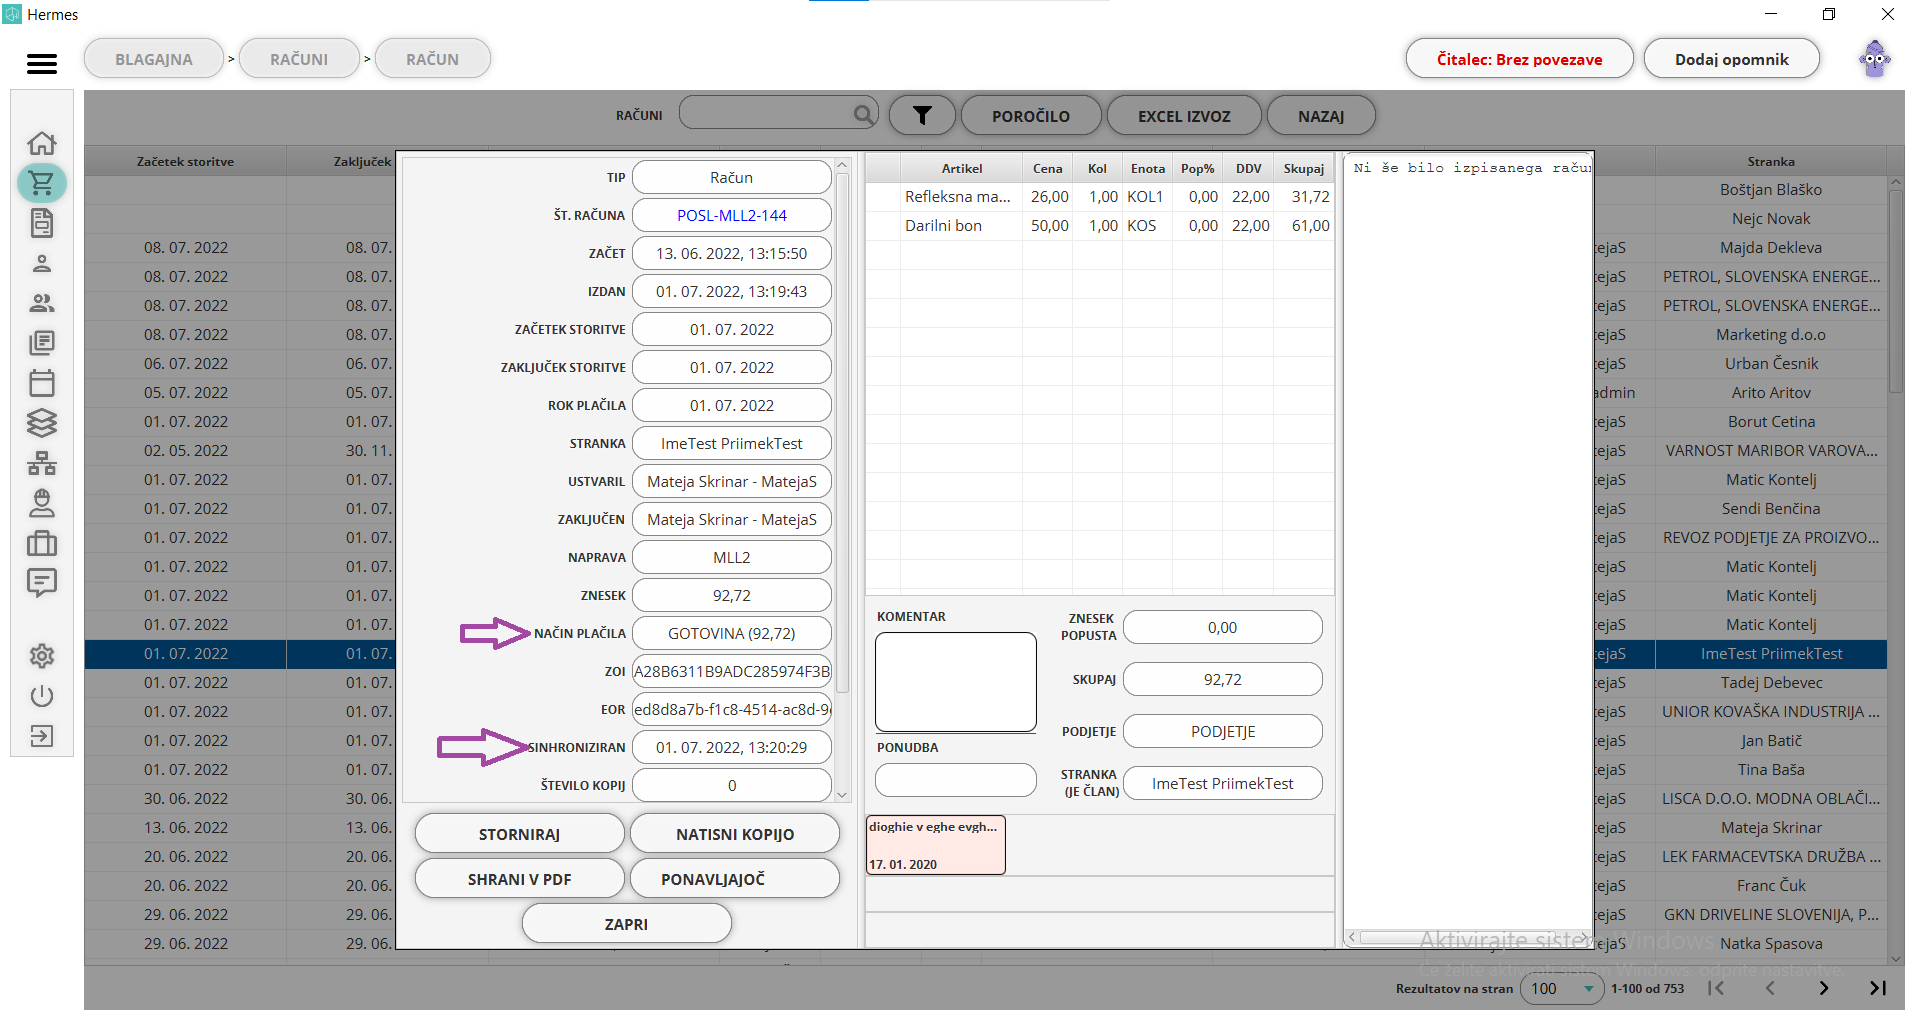Go to first results page

click(x=1716, y=988)
